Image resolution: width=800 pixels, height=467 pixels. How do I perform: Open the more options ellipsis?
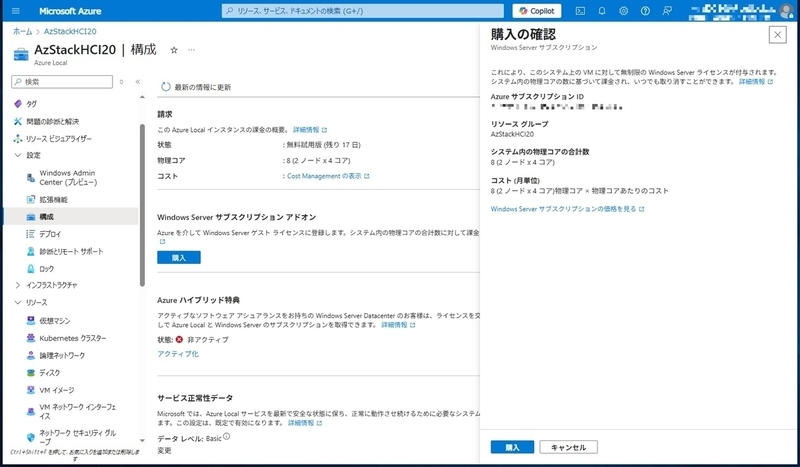coord(191,50)
